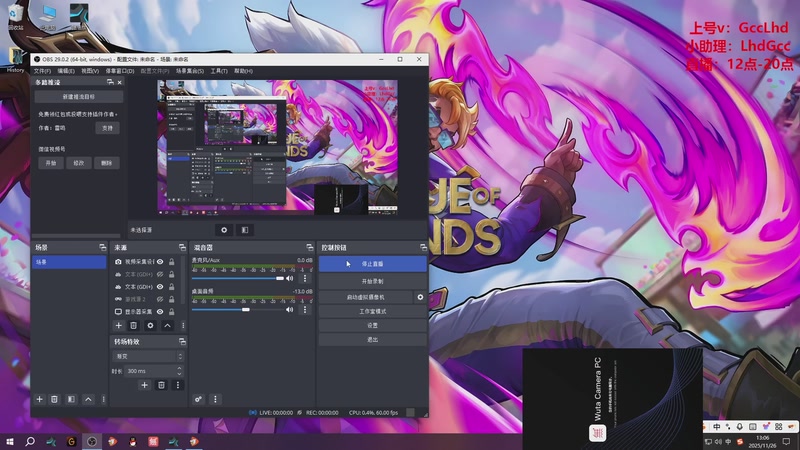Open the 帮助(H) menu
Viewport: 800px width, 450px height.
[x=243, y=71]
